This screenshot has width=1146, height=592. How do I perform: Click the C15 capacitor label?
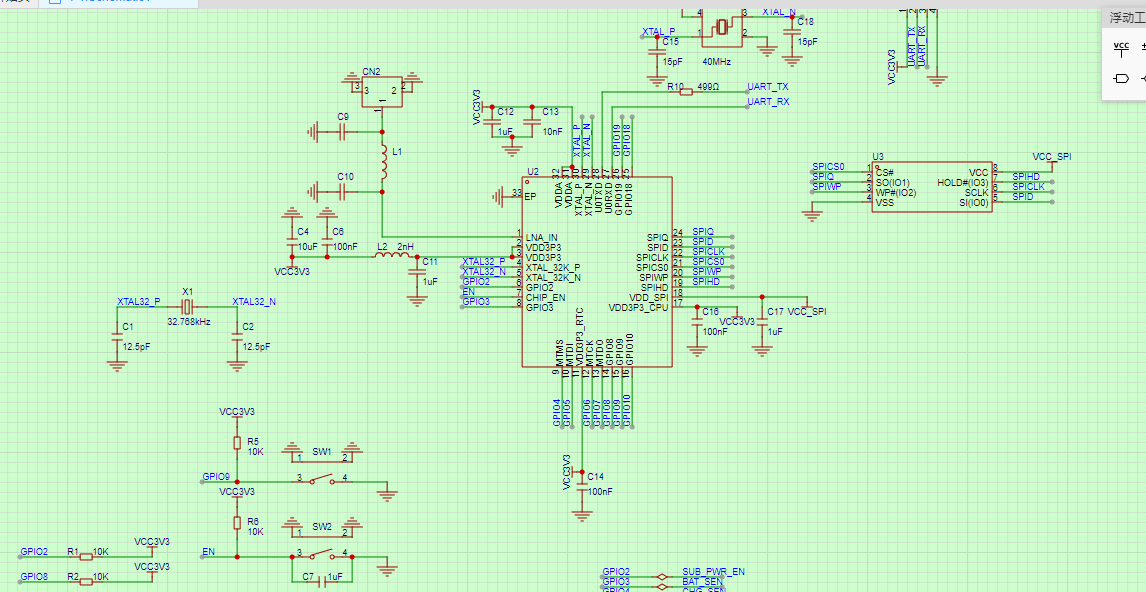[x=670, y=42]
